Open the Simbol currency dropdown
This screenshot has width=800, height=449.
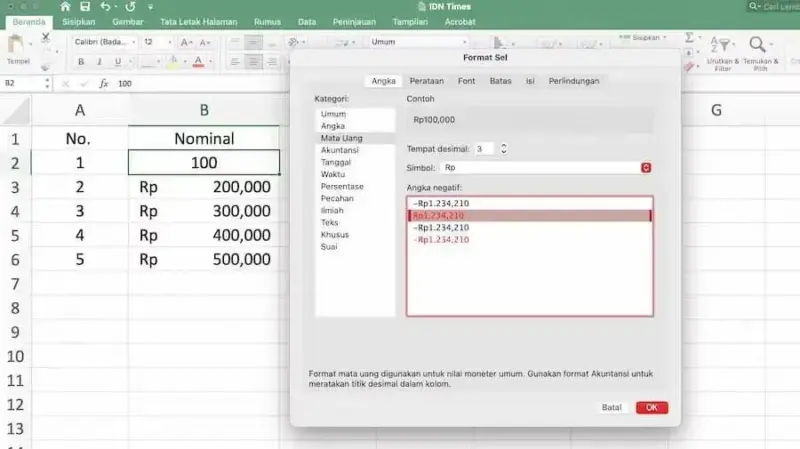point(646,168)
